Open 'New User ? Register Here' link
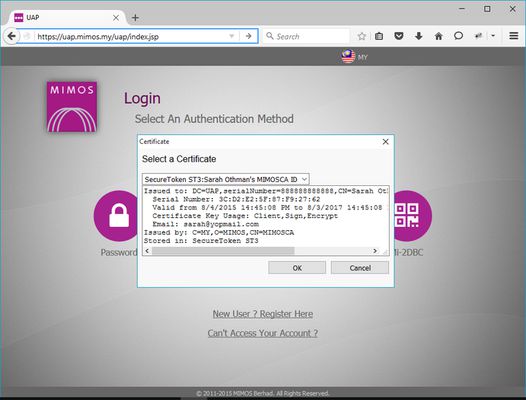Viewport: 526px width, 400px height. pyautogui.click(x=263, y=314)
